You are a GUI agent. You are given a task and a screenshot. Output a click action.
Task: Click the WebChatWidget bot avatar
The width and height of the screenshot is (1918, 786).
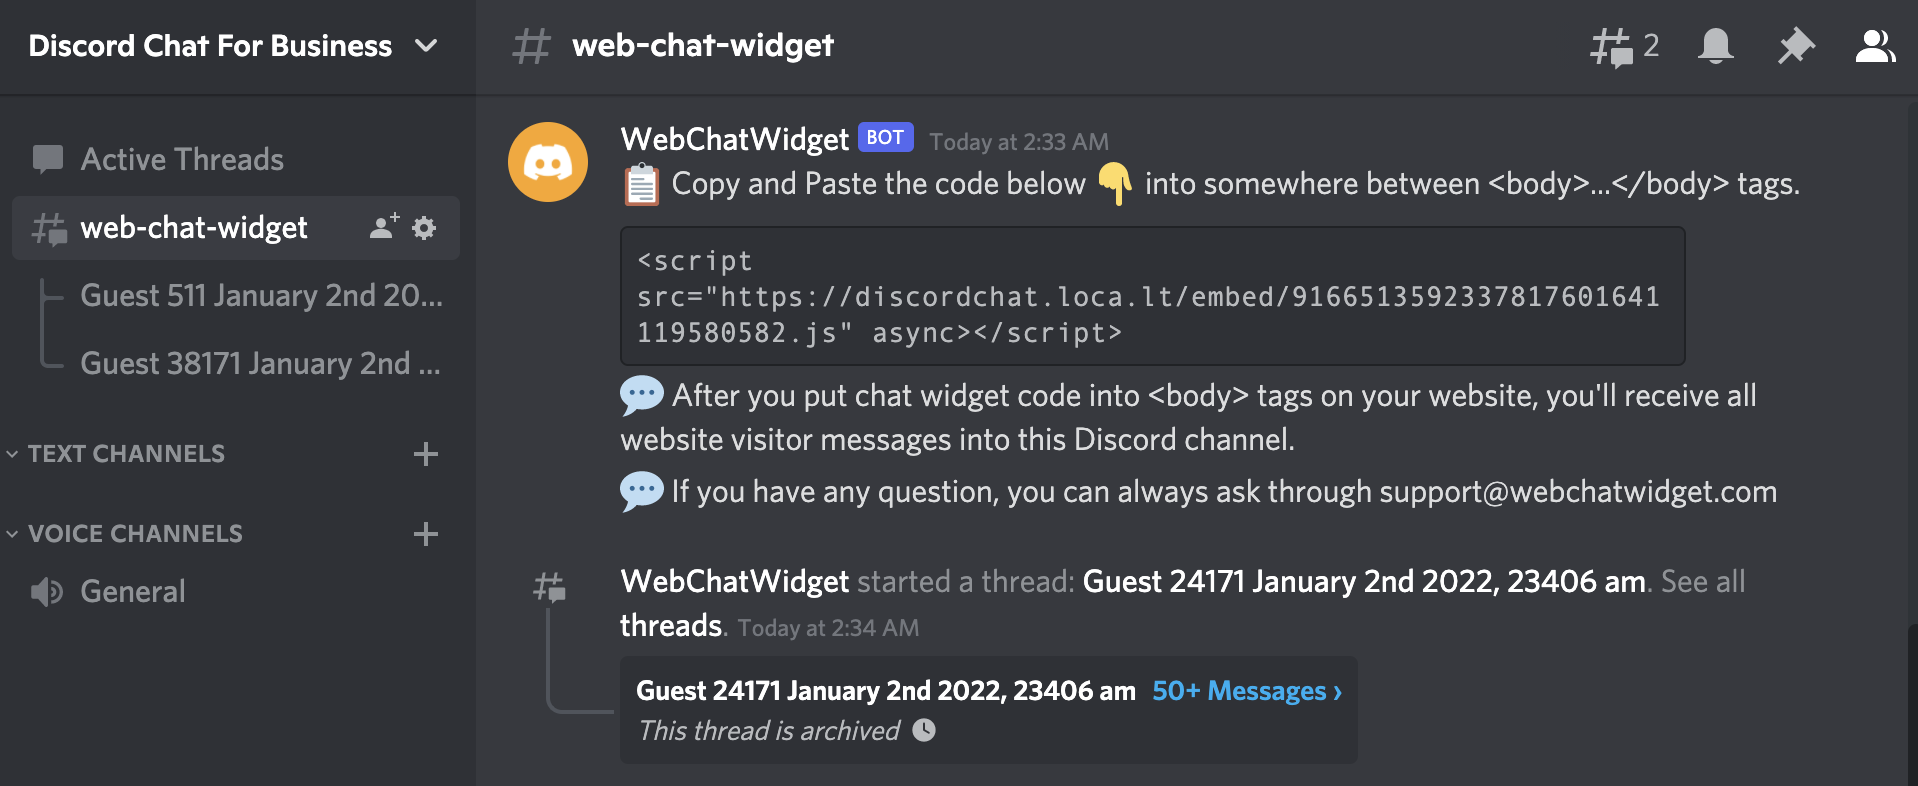pyautogui.click(x=547, y=161)
